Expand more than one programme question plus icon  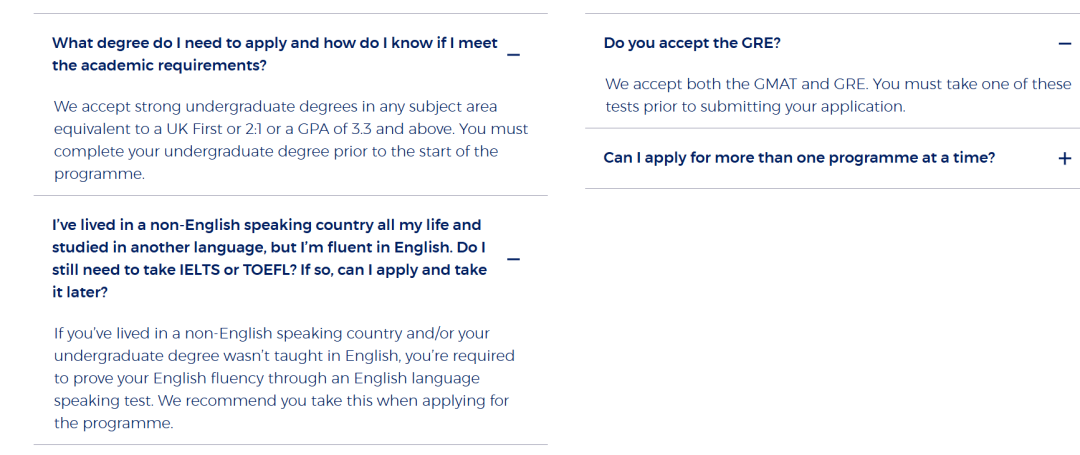coord(1064,158)
